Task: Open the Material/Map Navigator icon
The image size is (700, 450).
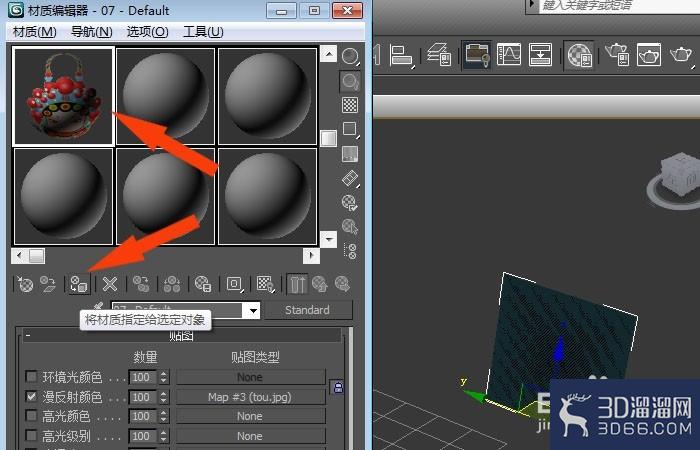Action: pos(351,251)
